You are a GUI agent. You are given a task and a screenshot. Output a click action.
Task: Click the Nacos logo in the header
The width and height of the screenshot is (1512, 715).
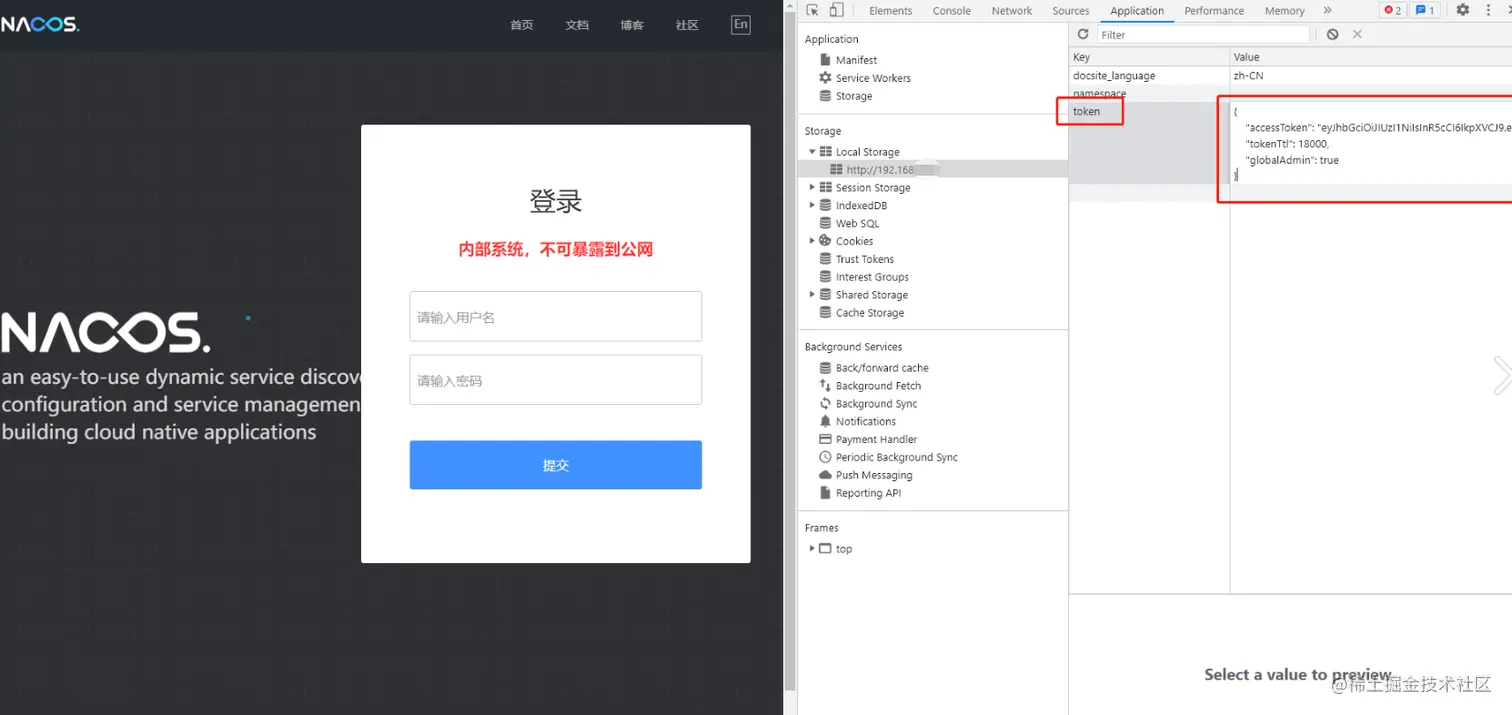point(40,24)
